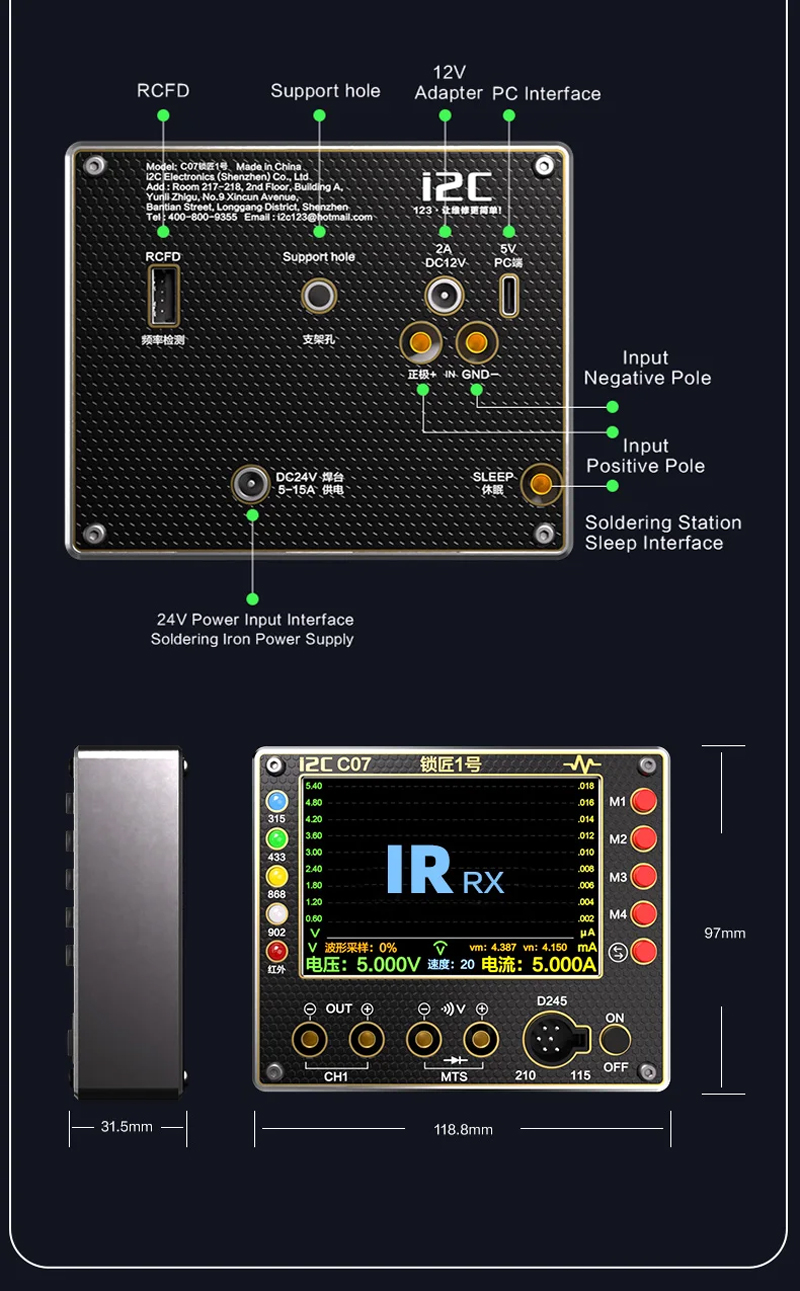
Task: Select the blue 315 frequency button
Action: [276, 802]
